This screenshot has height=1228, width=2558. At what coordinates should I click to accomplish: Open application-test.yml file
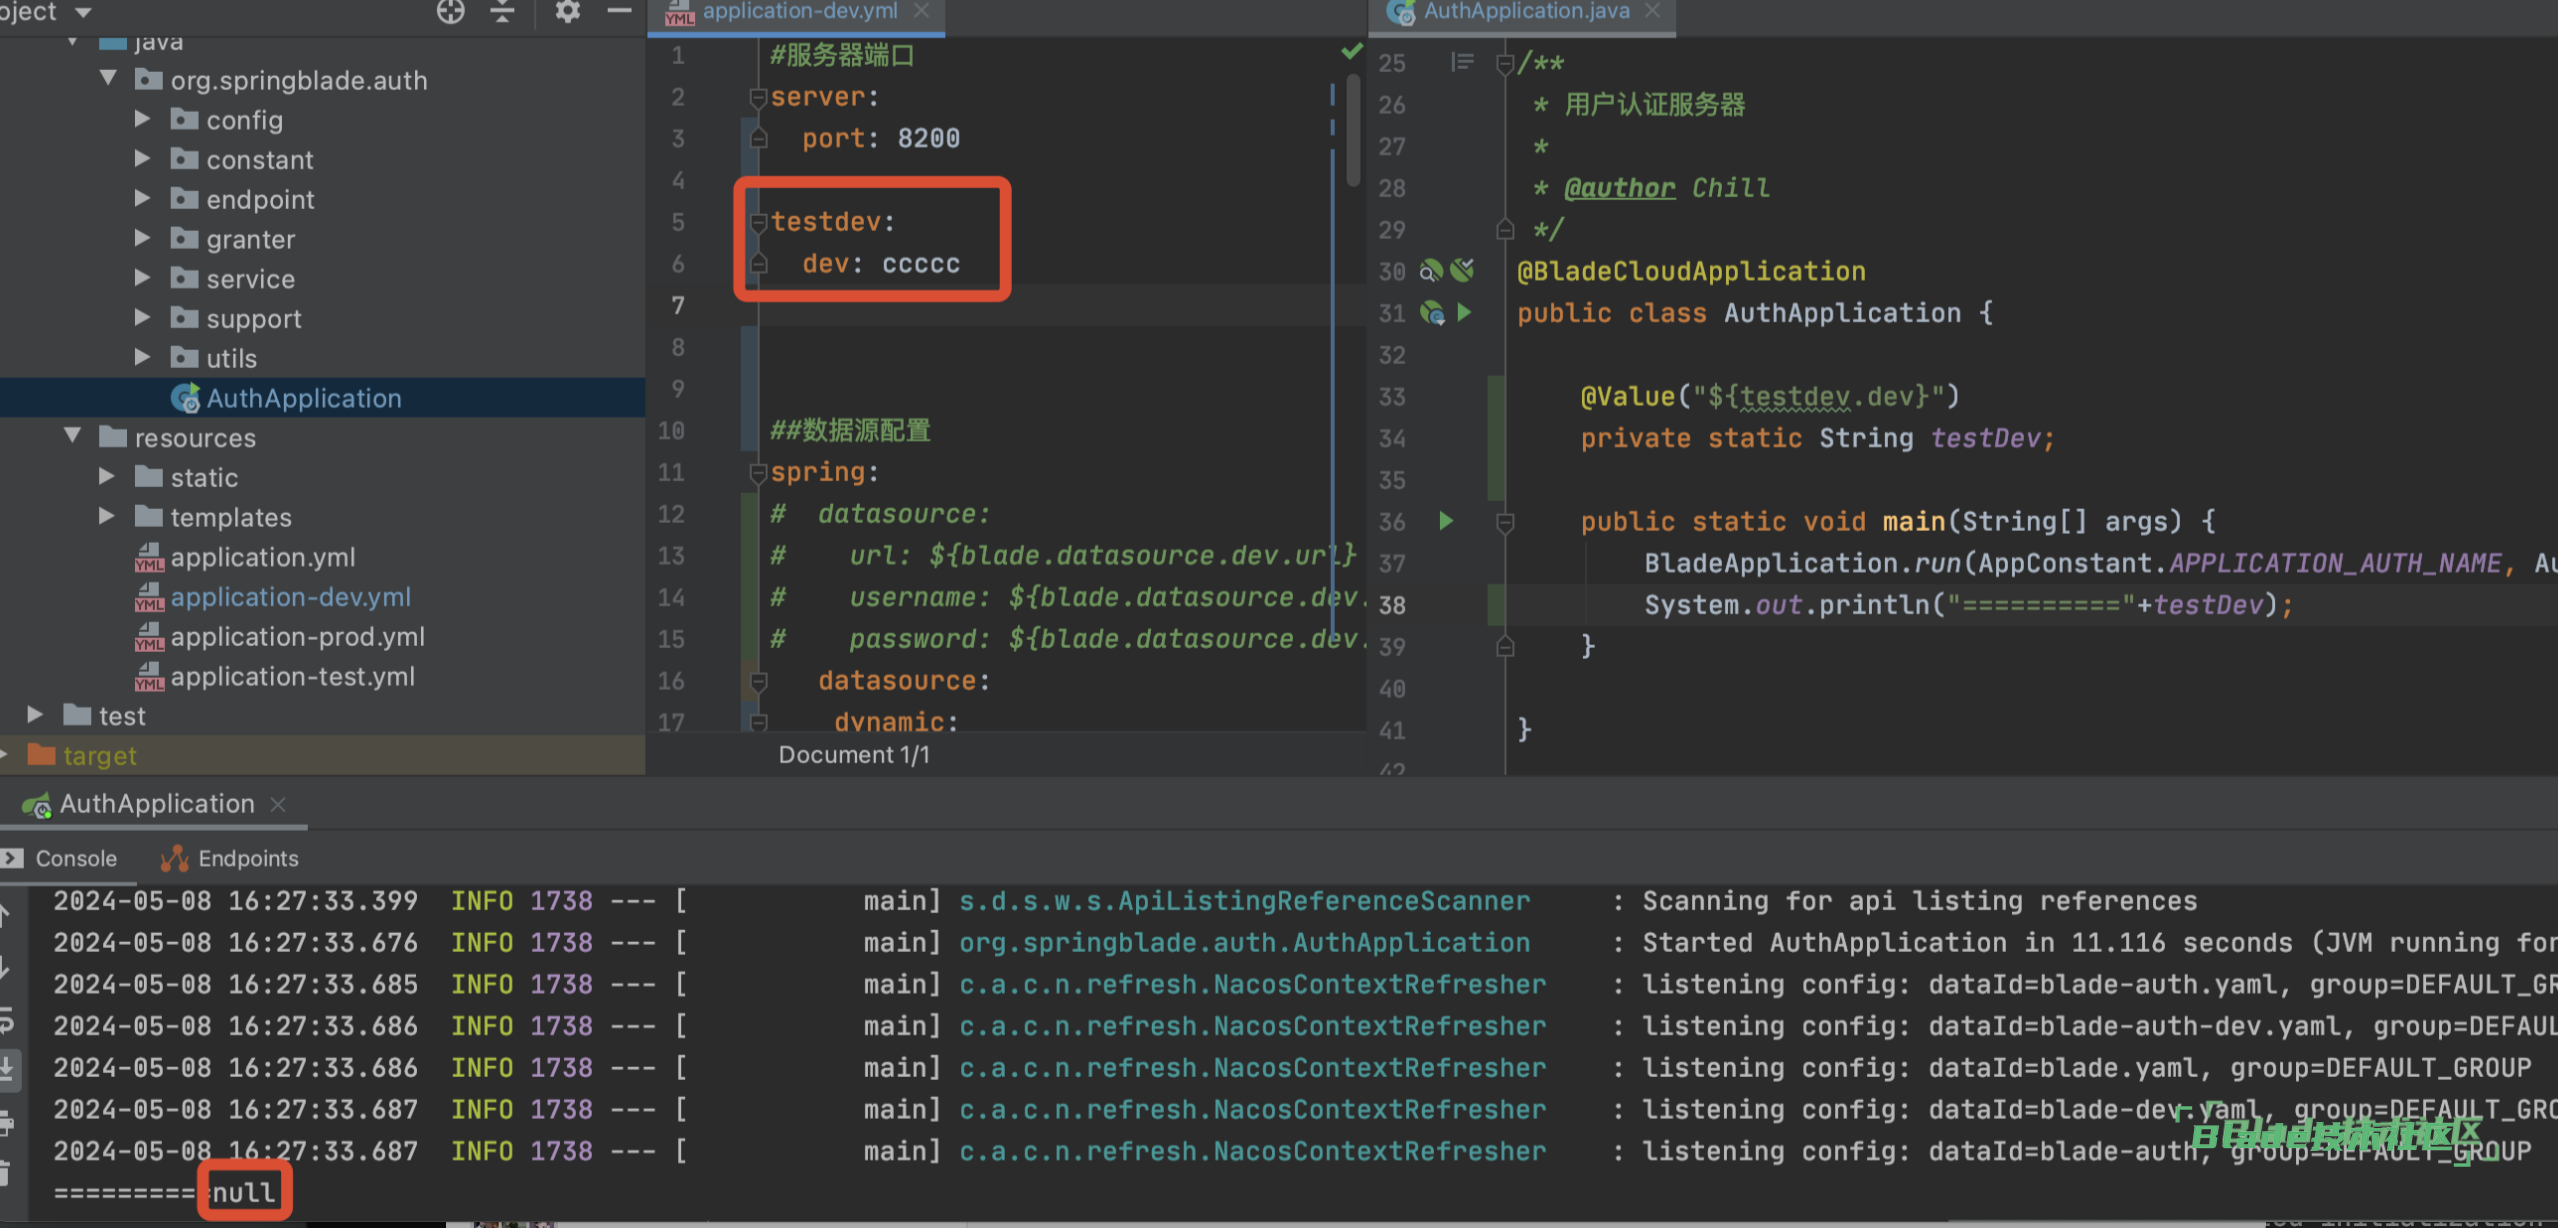pos(292,676)
